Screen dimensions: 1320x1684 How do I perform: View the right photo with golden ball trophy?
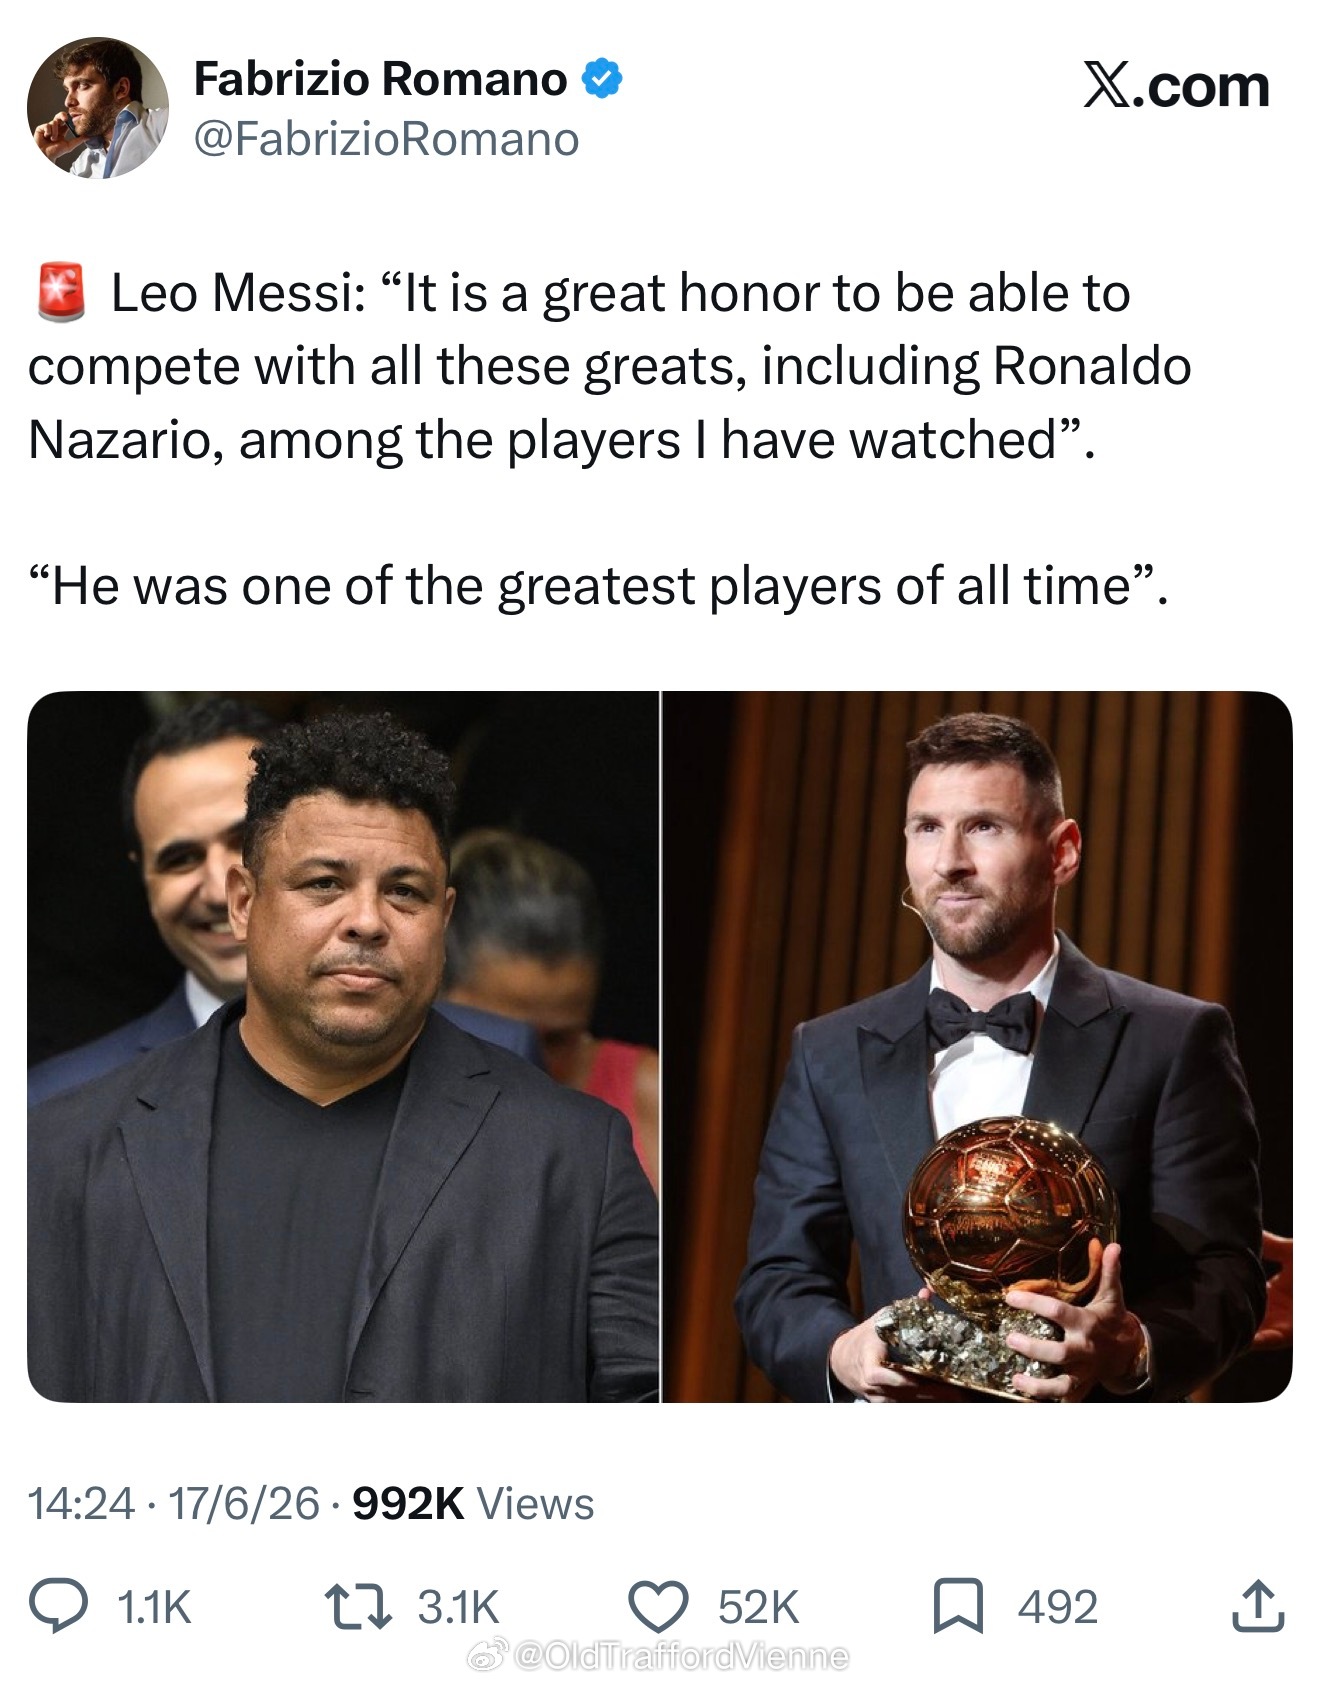coord(977,1046)
